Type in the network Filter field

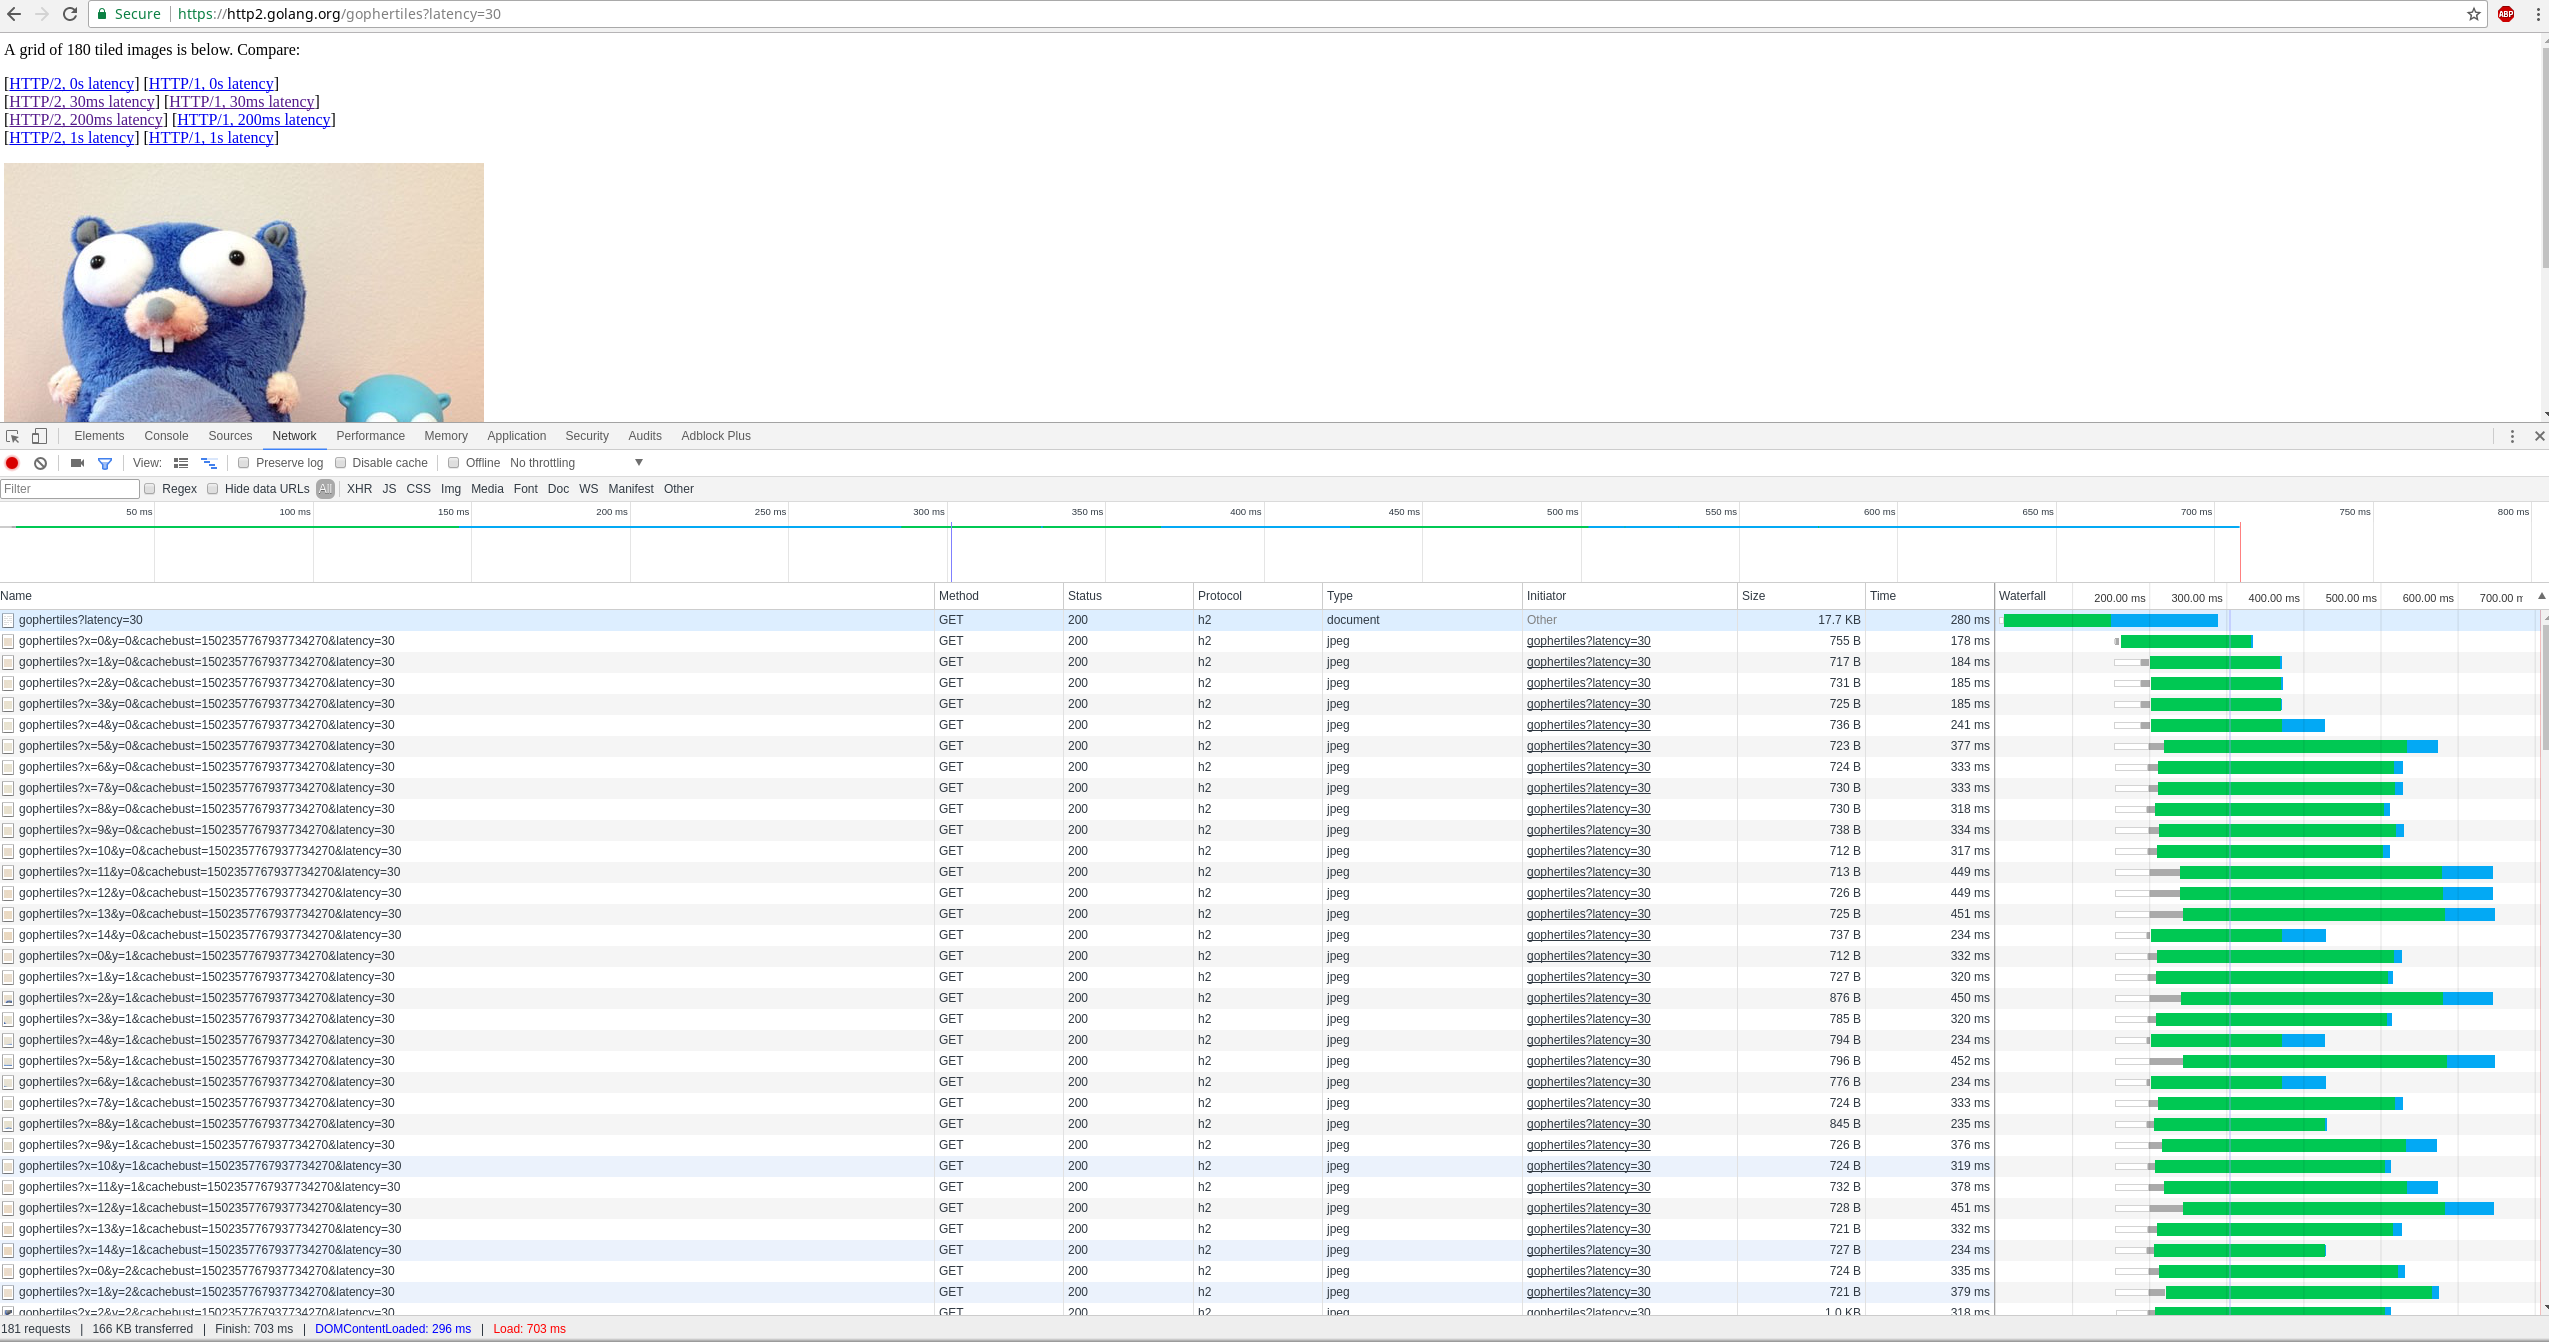coord(69,489)
